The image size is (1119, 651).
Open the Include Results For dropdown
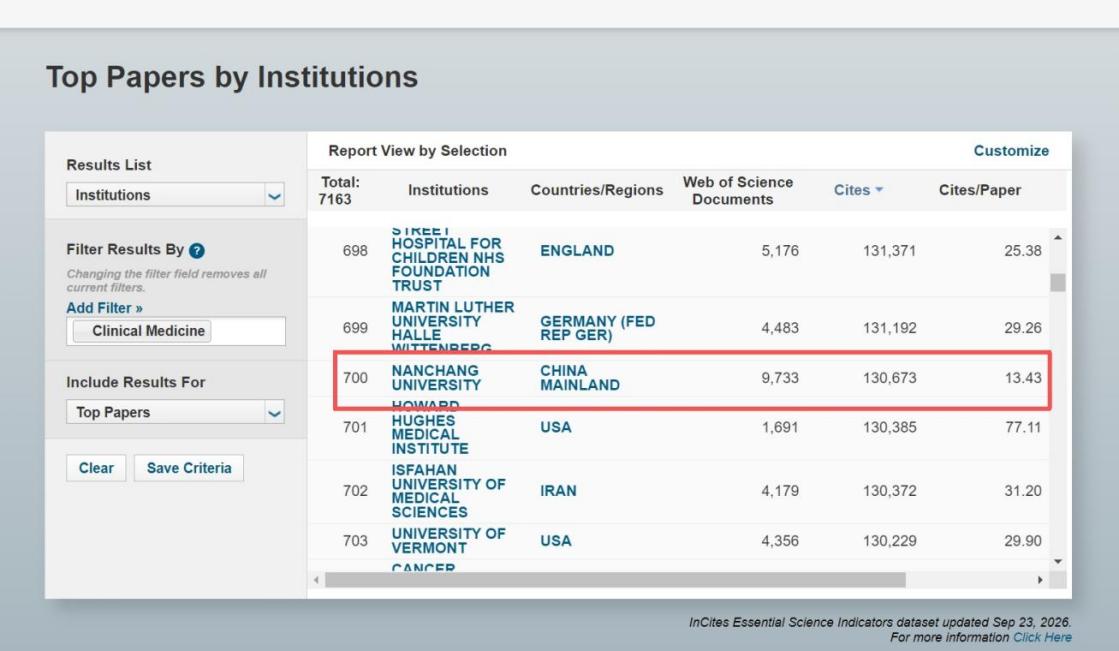point(176,413)
